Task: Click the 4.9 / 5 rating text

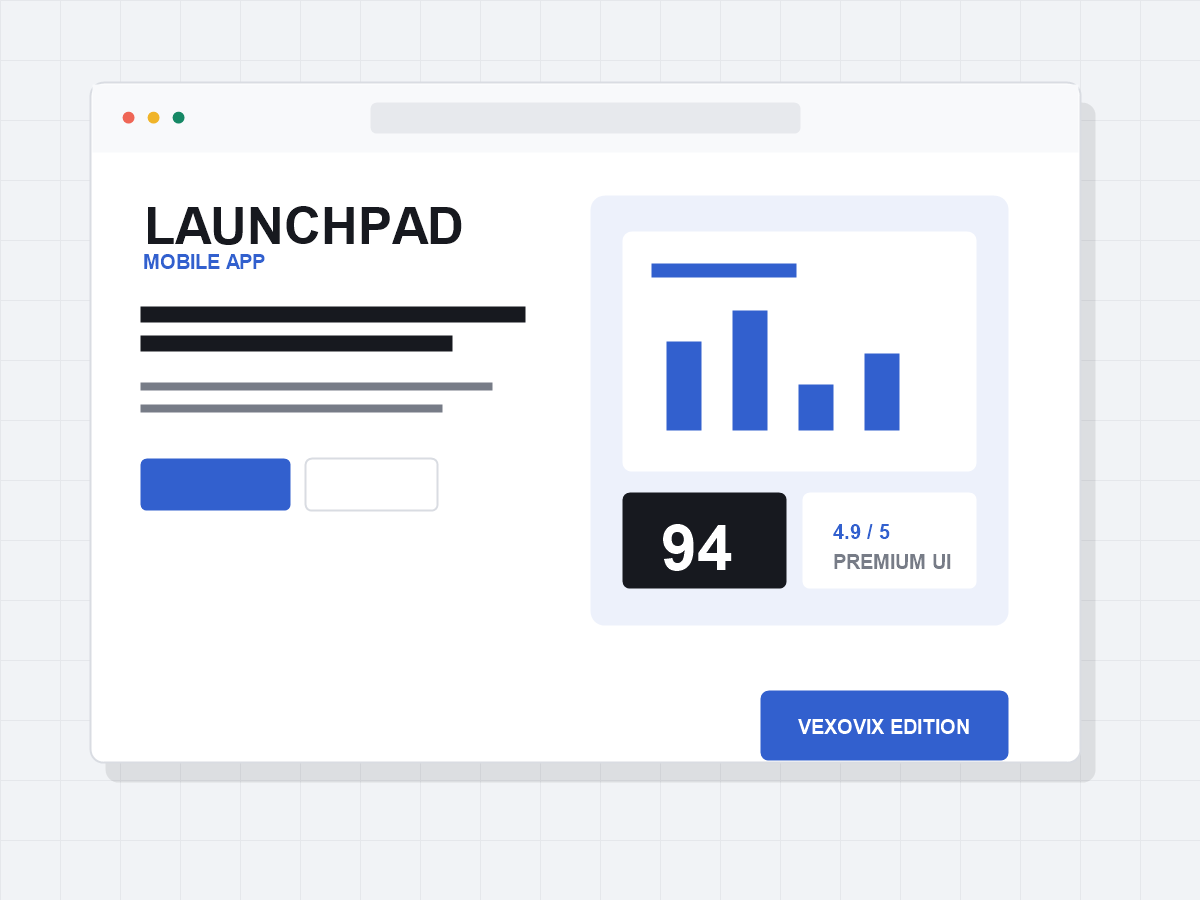Action: pos(861,533)
